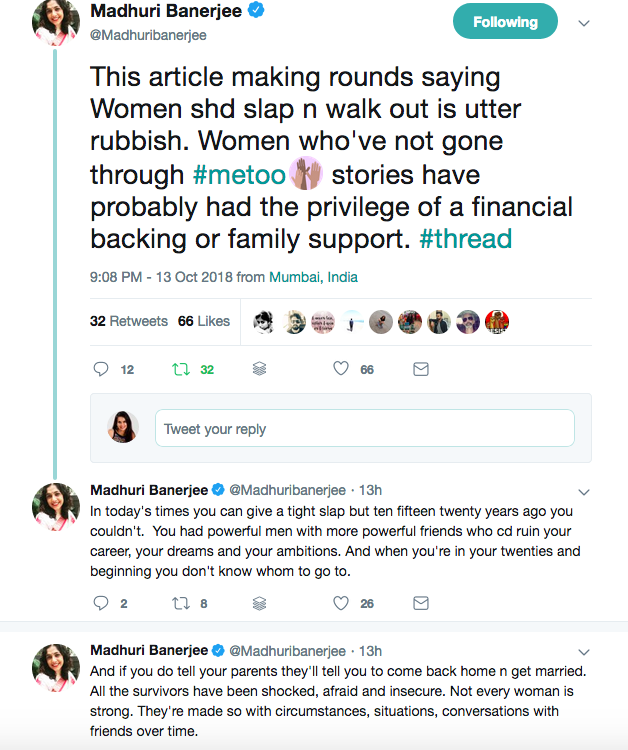
Task: Retweet the tweet with 8 retweets
Action: [181, 603]
